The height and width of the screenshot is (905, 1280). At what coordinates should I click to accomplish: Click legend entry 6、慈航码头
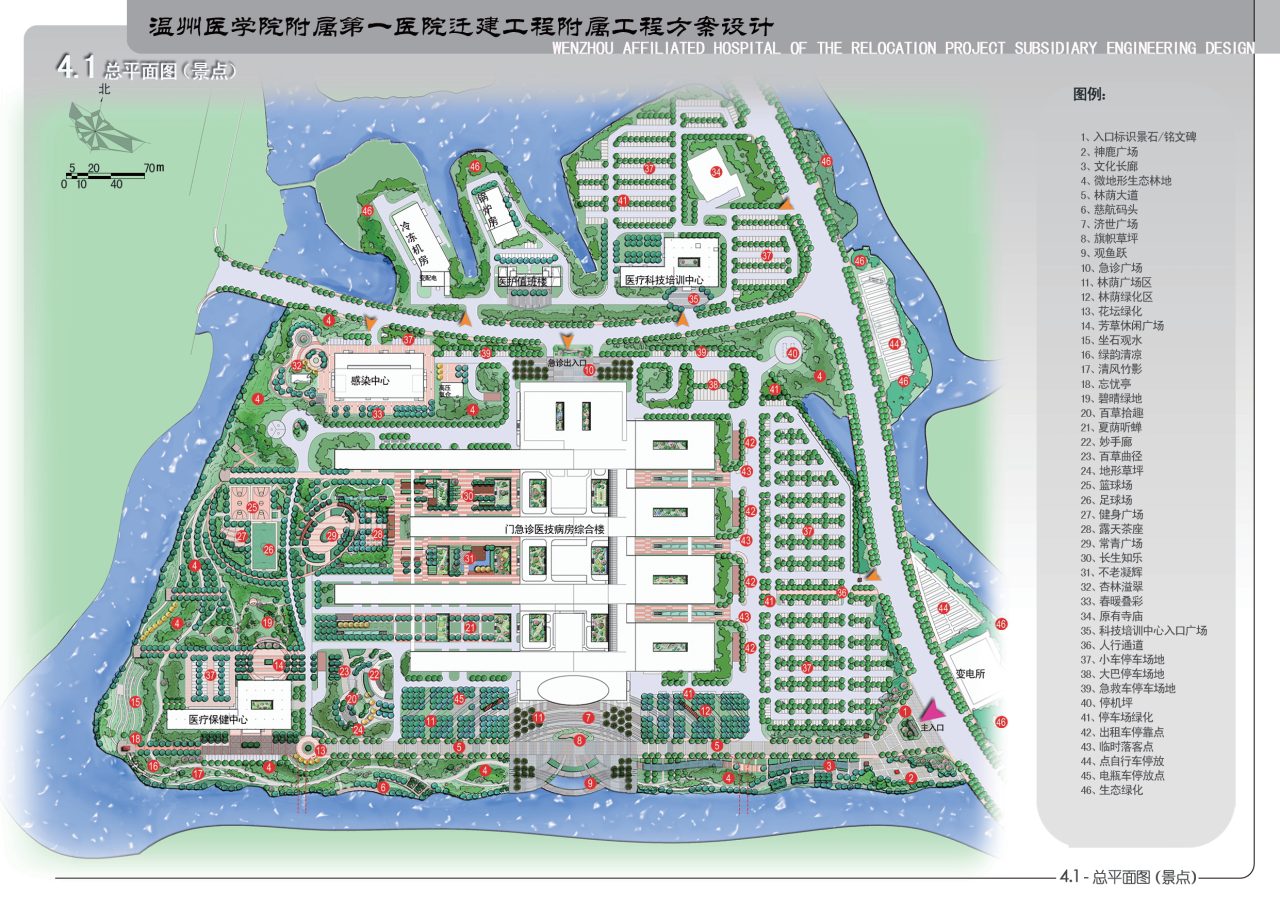(1111, 210)
